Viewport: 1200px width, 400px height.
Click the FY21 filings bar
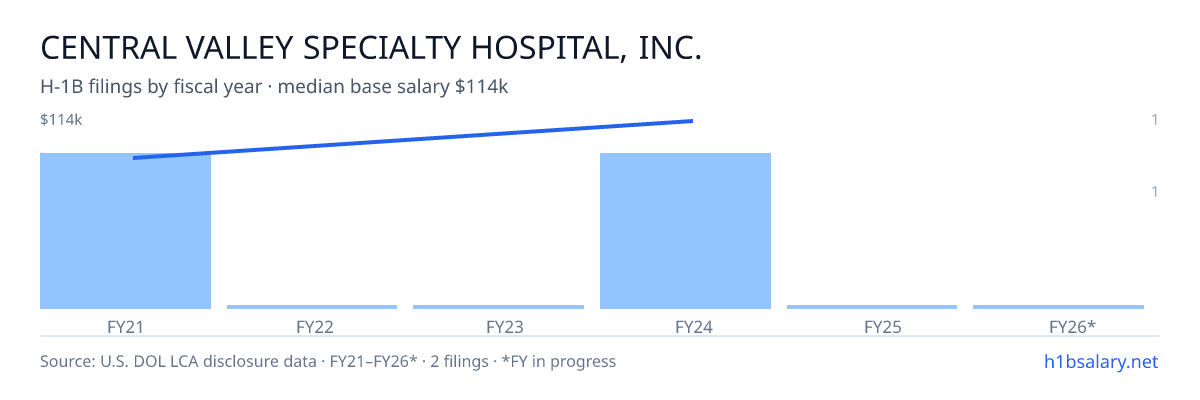click(126, 231)
